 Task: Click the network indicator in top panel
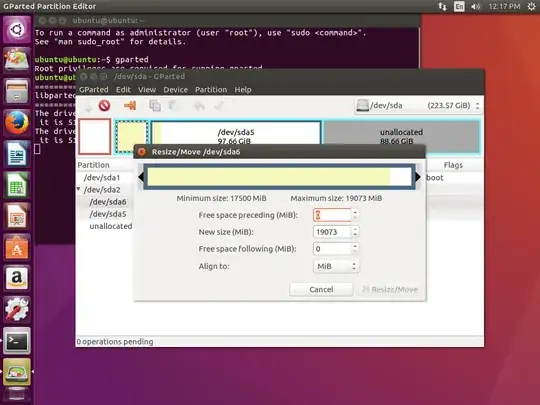click(x=442, y=6)
